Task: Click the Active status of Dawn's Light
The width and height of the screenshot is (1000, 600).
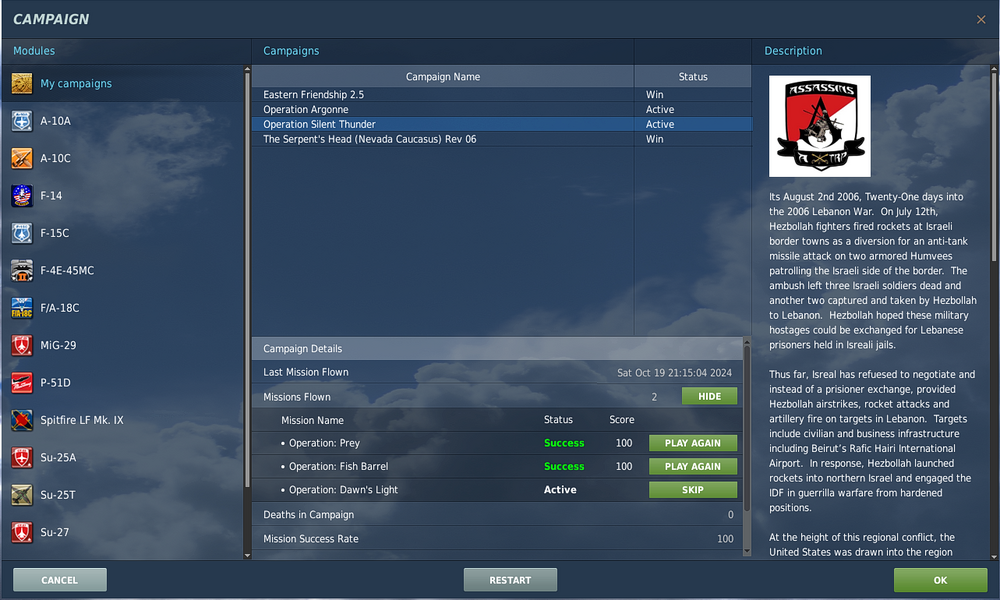Action: click(560, 490)
